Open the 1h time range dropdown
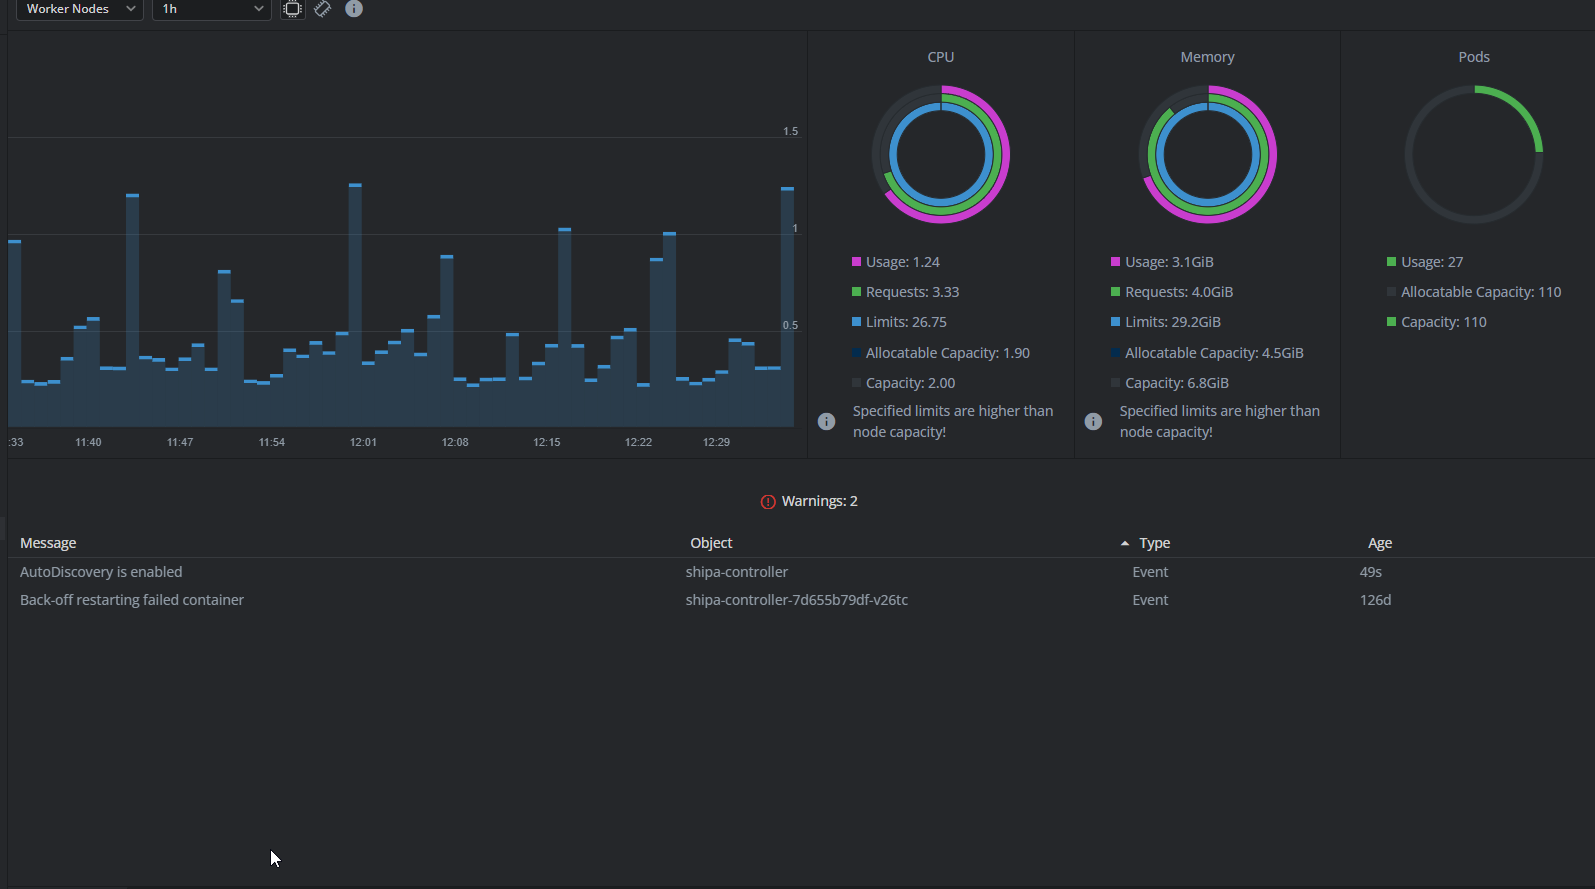 pos(211,9)
